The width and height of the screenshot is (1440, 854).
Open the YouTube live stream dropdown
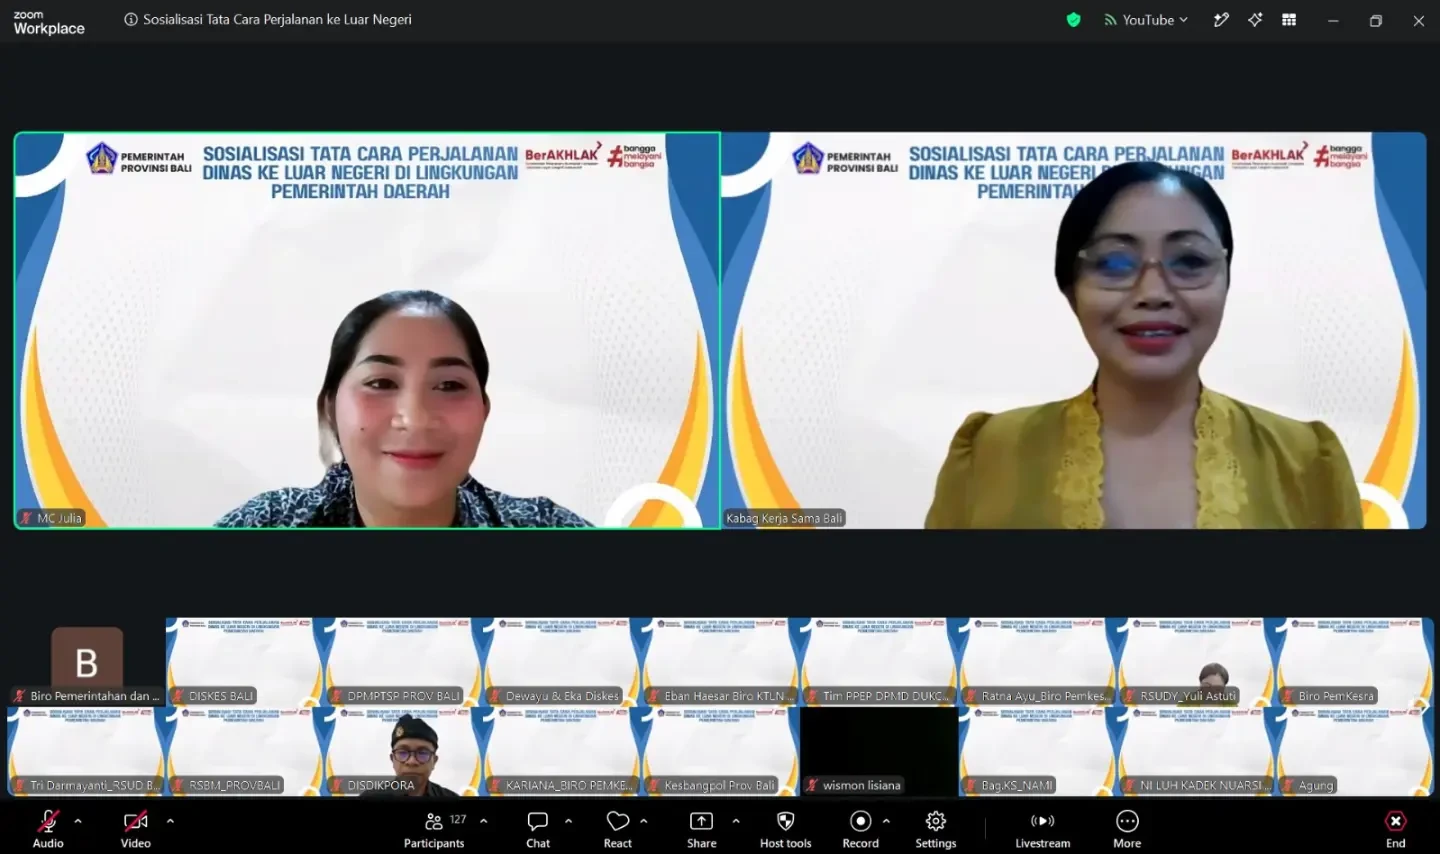[x=1145, y=20]
